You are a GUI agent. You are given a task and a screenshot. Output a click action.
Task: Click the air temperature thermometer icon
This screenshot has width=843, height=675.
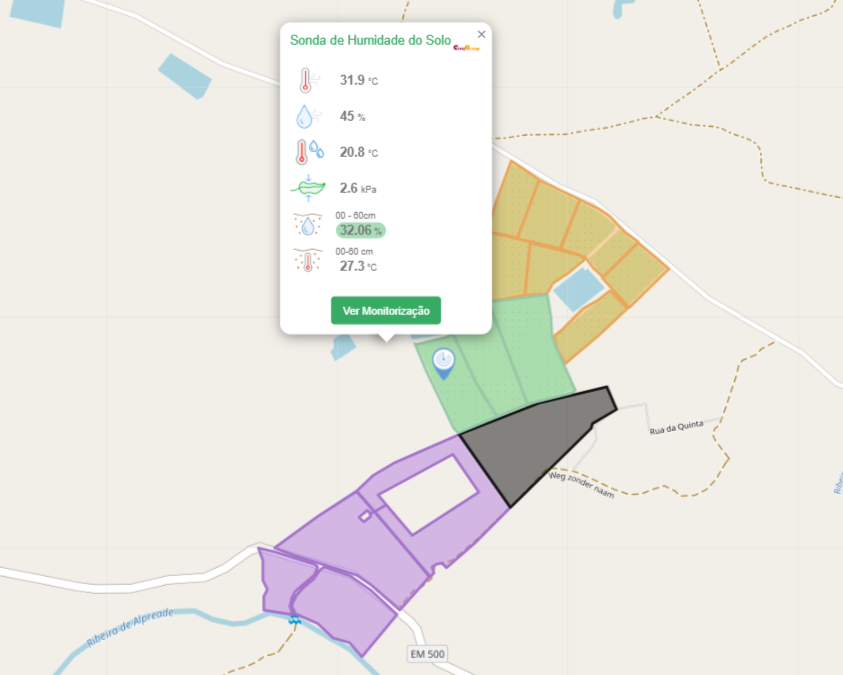tap(306, 81)
